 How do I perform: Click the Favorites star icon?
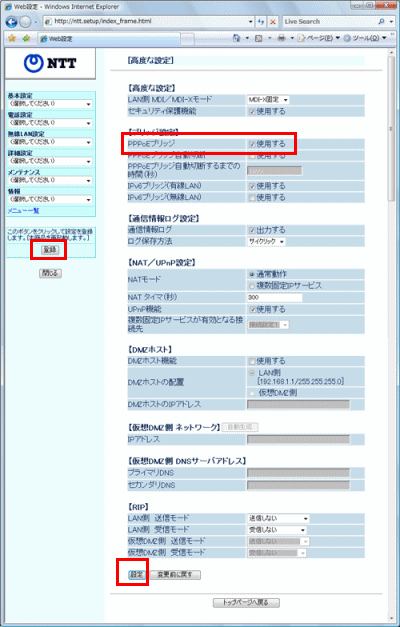click(x=12, y=38)
